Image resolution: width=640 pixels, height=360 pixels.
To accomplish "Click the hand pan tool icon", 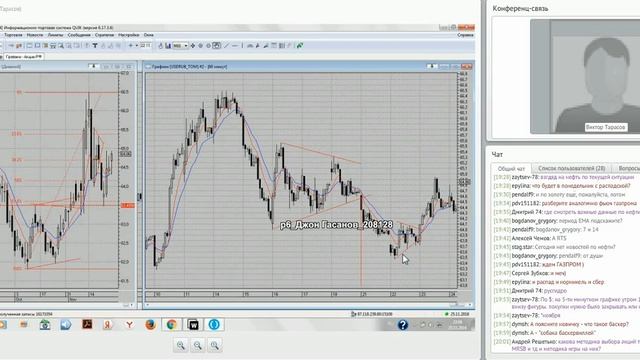I will [160, 45].
